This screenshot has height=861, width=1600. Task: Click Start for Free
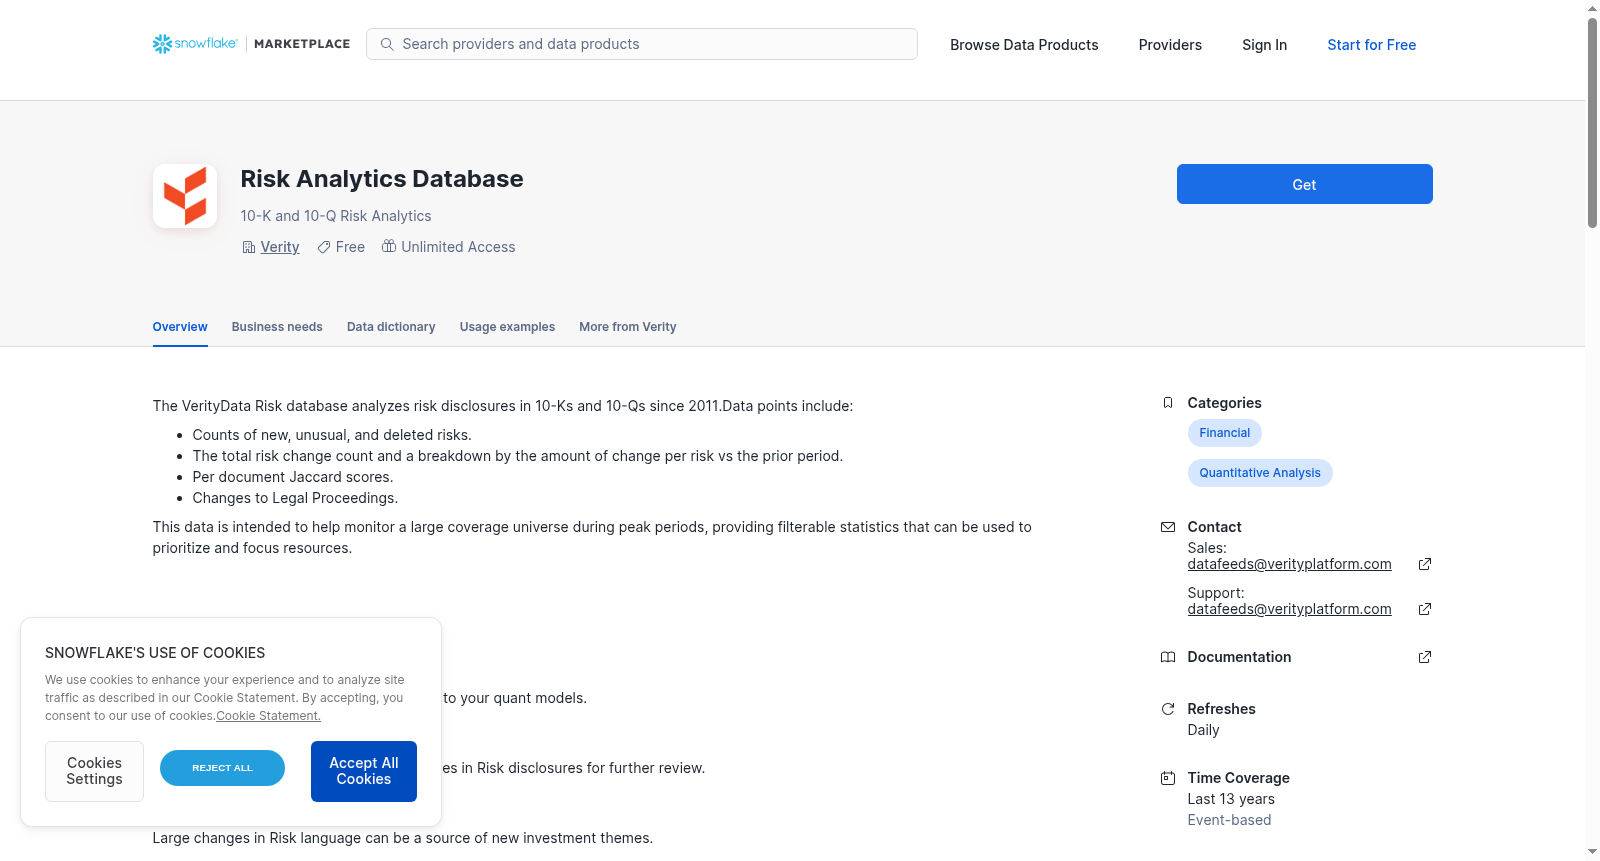[1371, 45]
